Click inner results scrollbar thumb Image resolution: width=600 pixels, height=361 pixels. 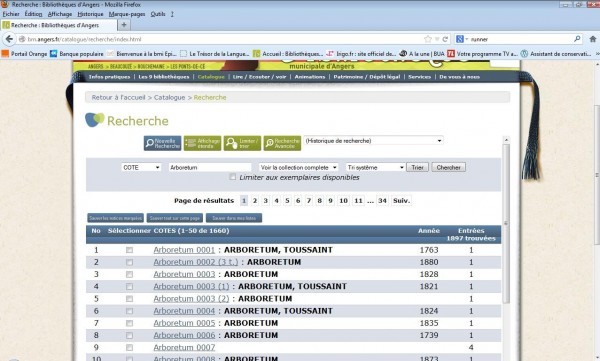click(x=506, y=223)
